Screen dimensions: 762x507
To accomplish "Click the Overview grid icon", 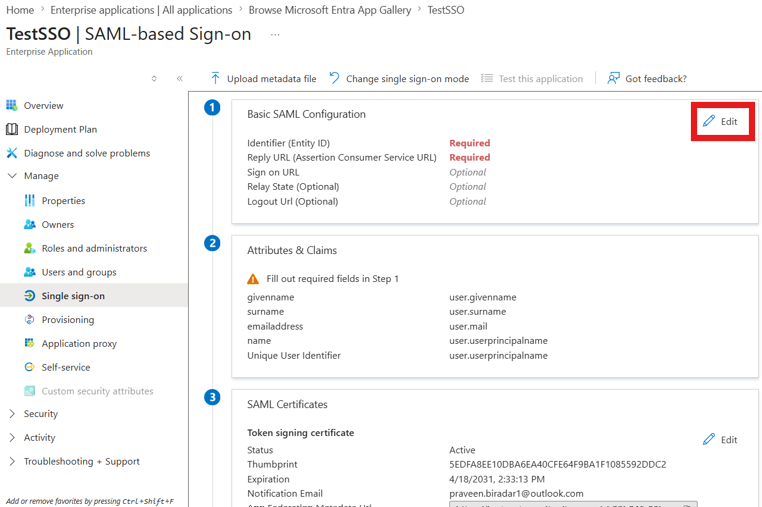I will tap(12, 105).
